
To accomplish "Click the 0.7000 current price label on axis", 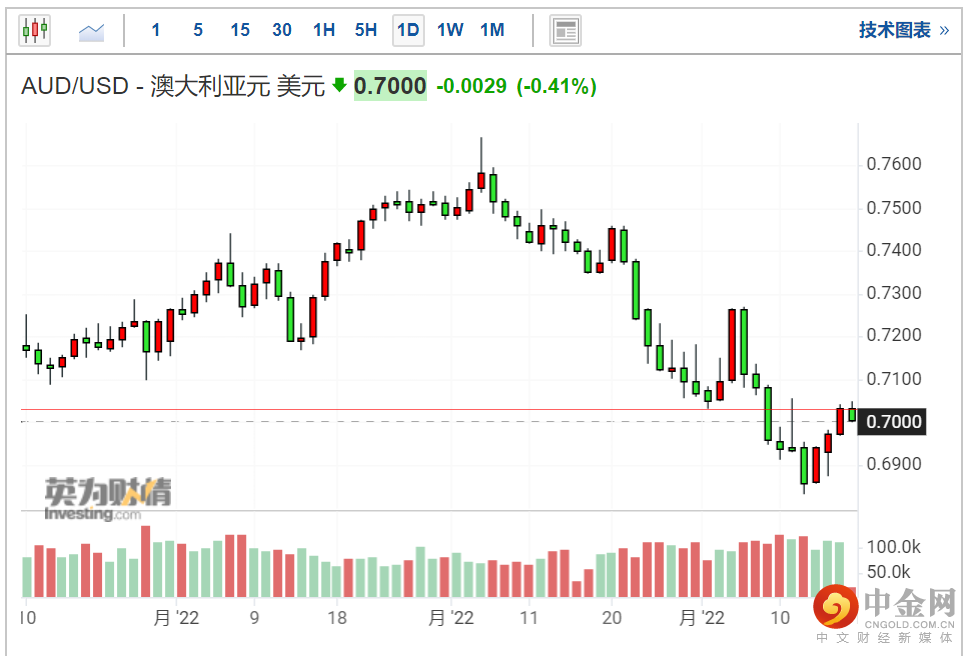I will coord(892,422).
